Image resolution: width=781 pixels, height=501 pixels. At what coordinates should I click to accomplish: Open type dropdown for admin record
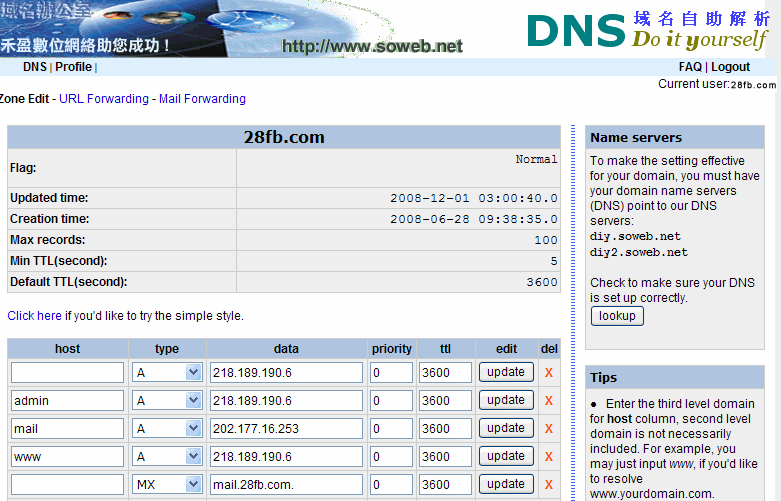pos(167,401)
